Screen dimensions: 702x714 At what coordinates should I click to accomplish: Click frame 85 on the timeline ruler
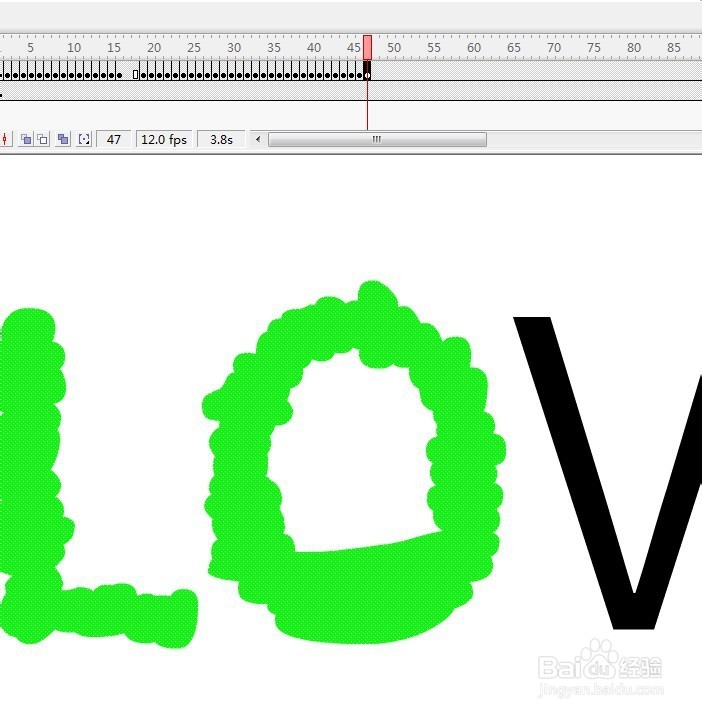pyautogui.click(x=672, y=47)
